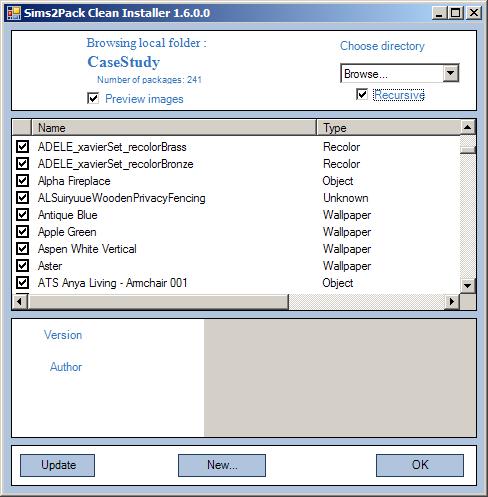This screenshot has width=488, height=497.
Task: Click the vertical scrollbar thumb
Action: [x=468, y=150]
